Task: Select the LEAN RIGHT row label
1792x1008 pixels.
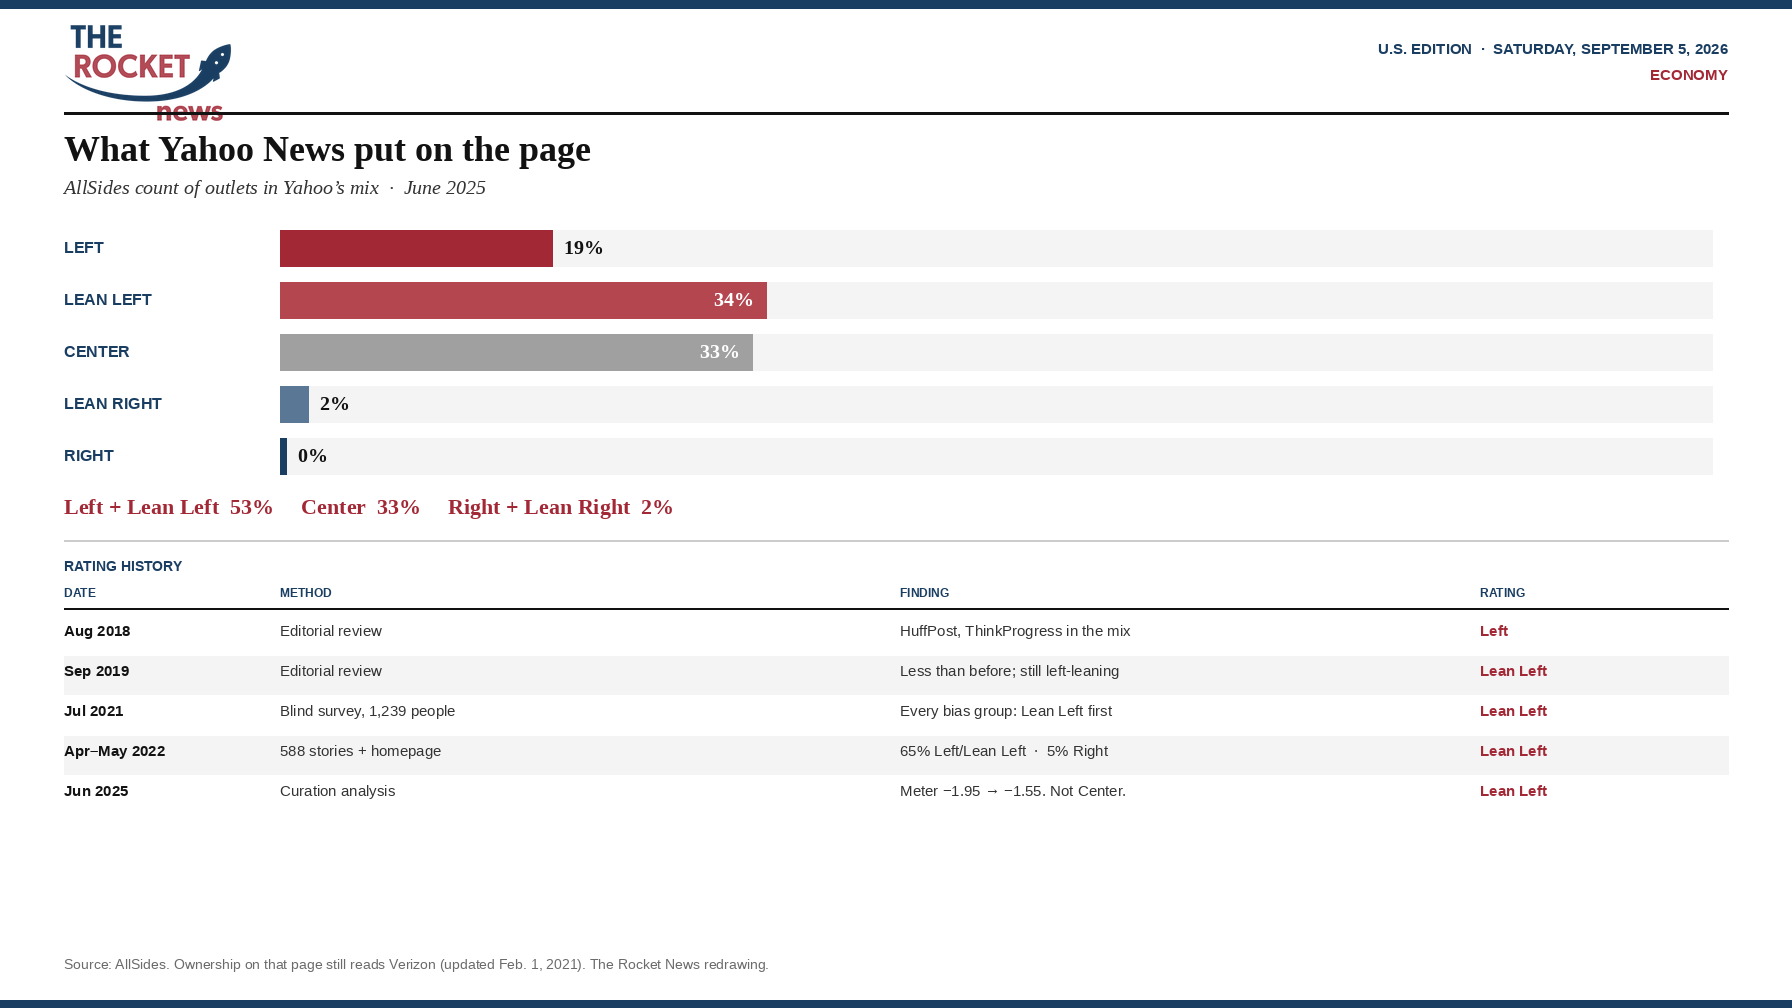Action: (x=113, y=404)
